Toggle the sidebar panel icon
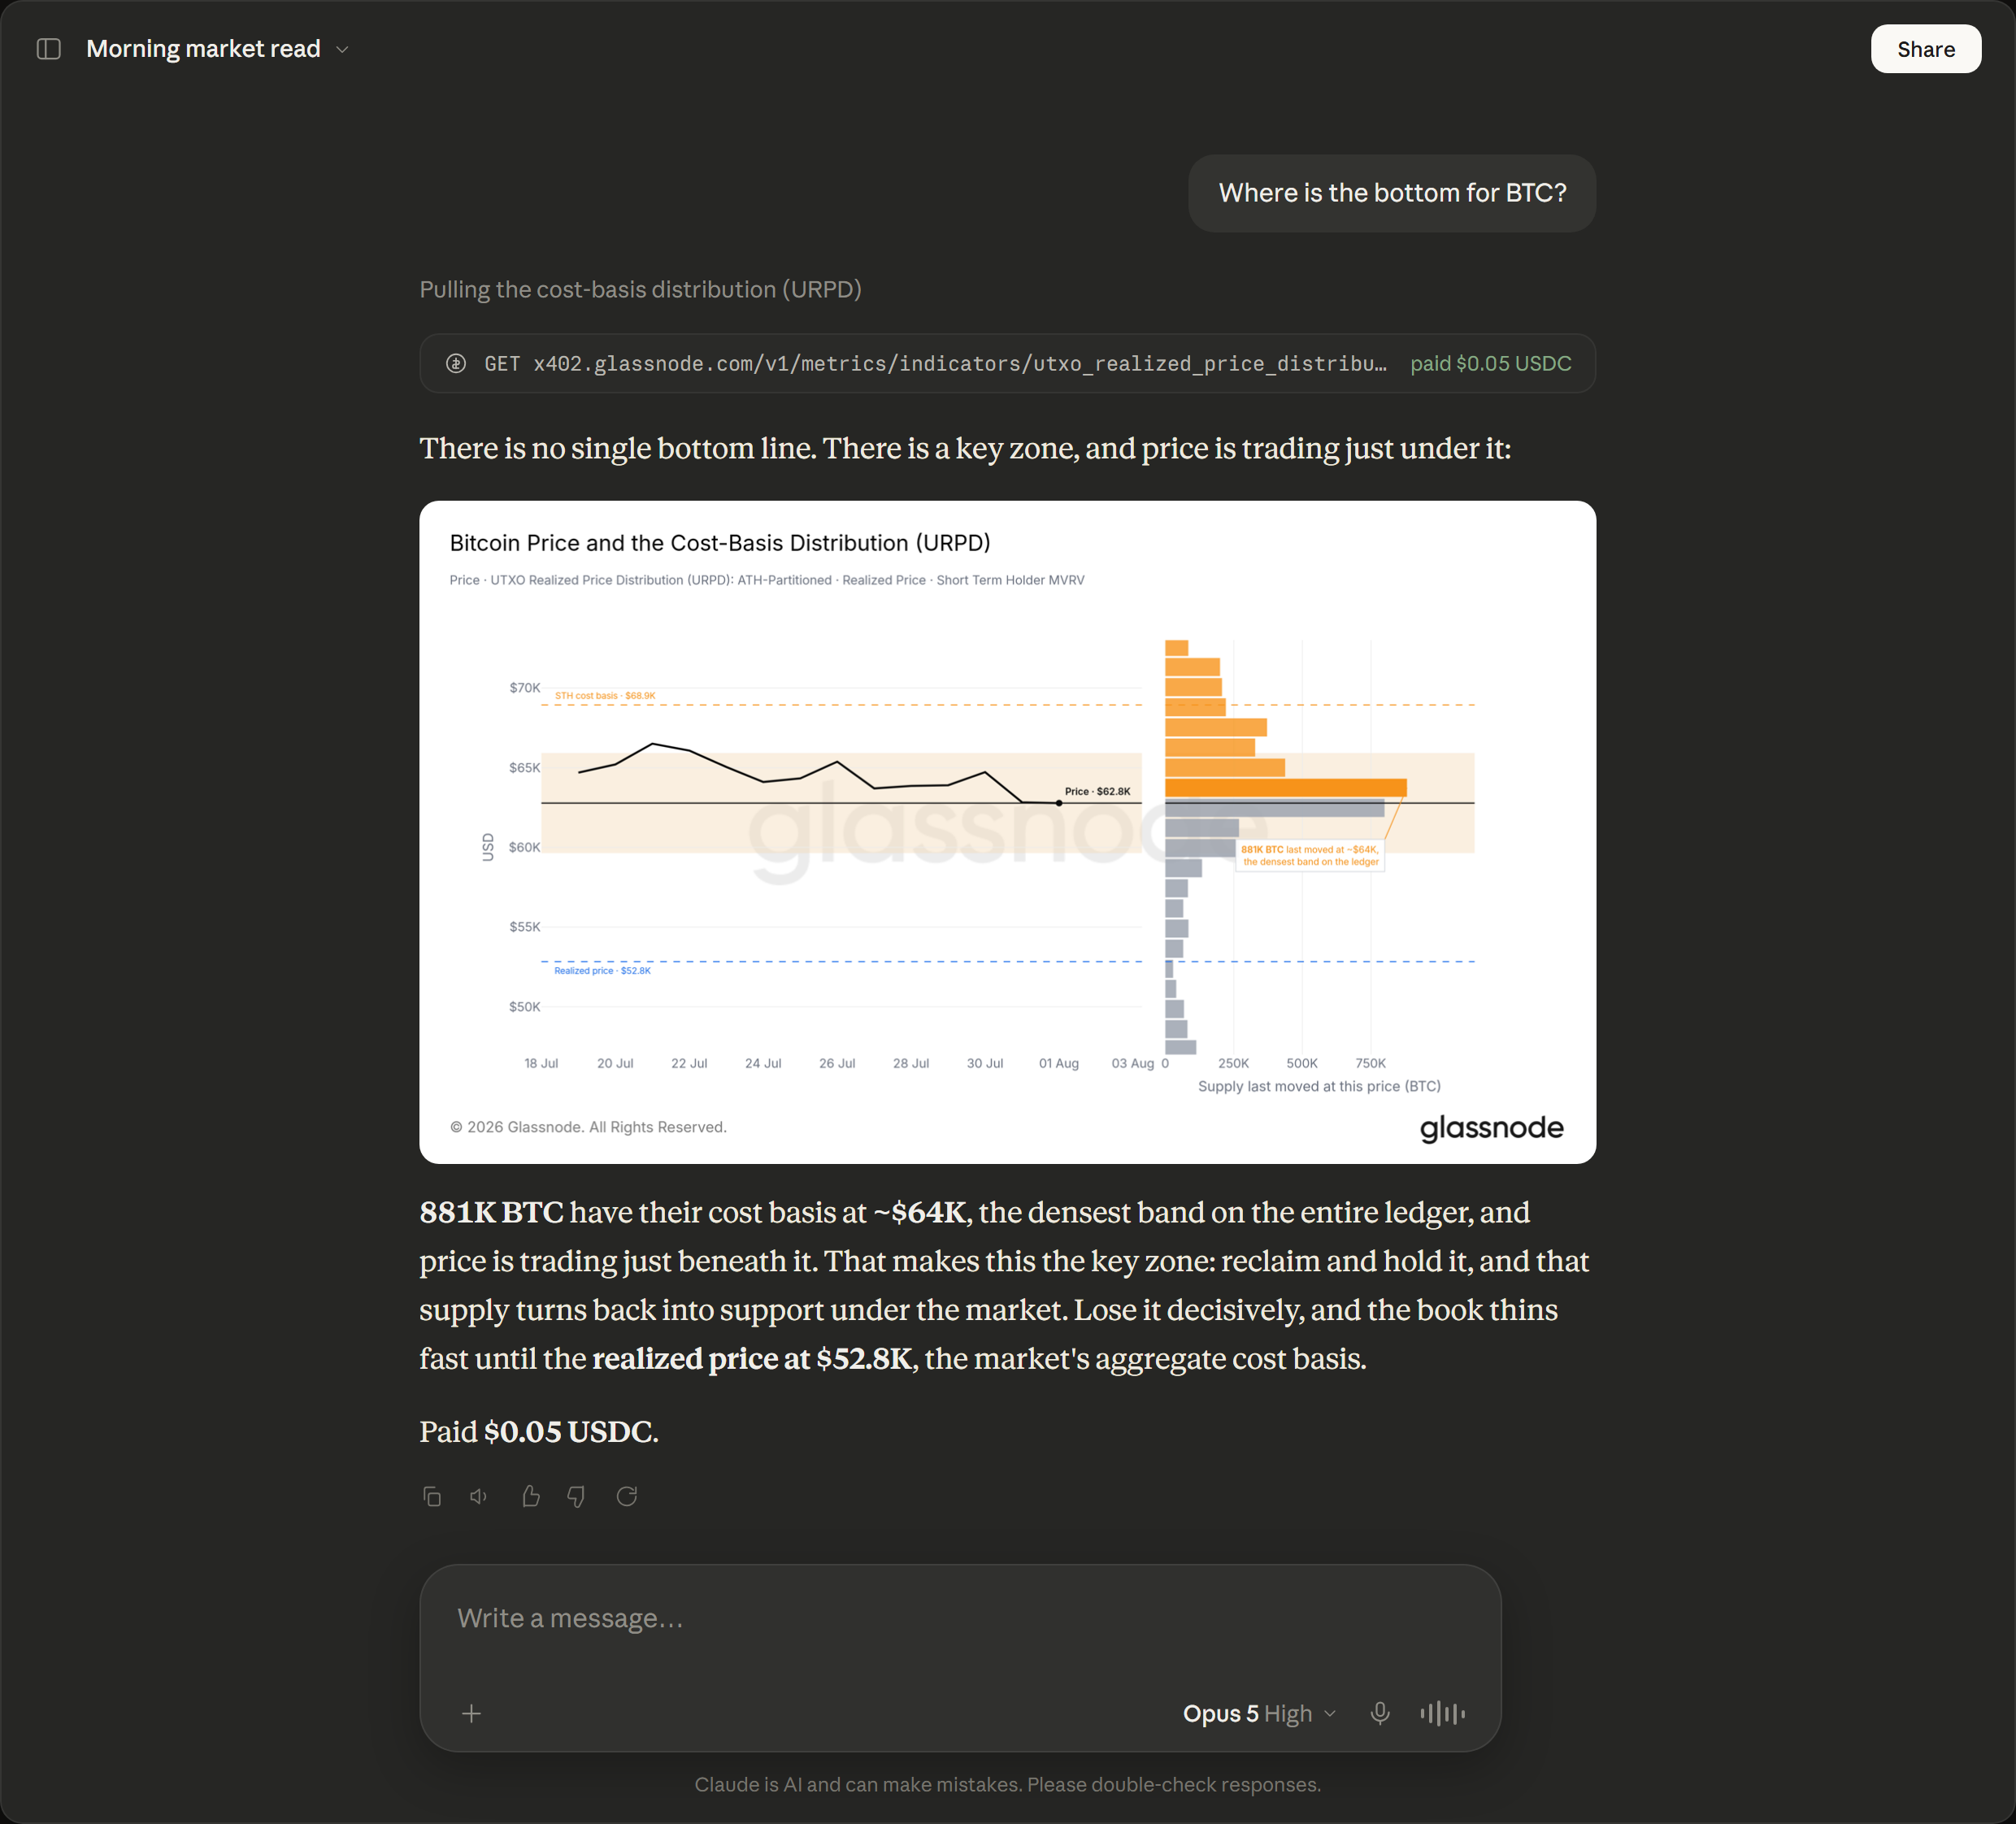Image resolution: width=2016 pixels, height=1824 pixels. coord(49,49)
